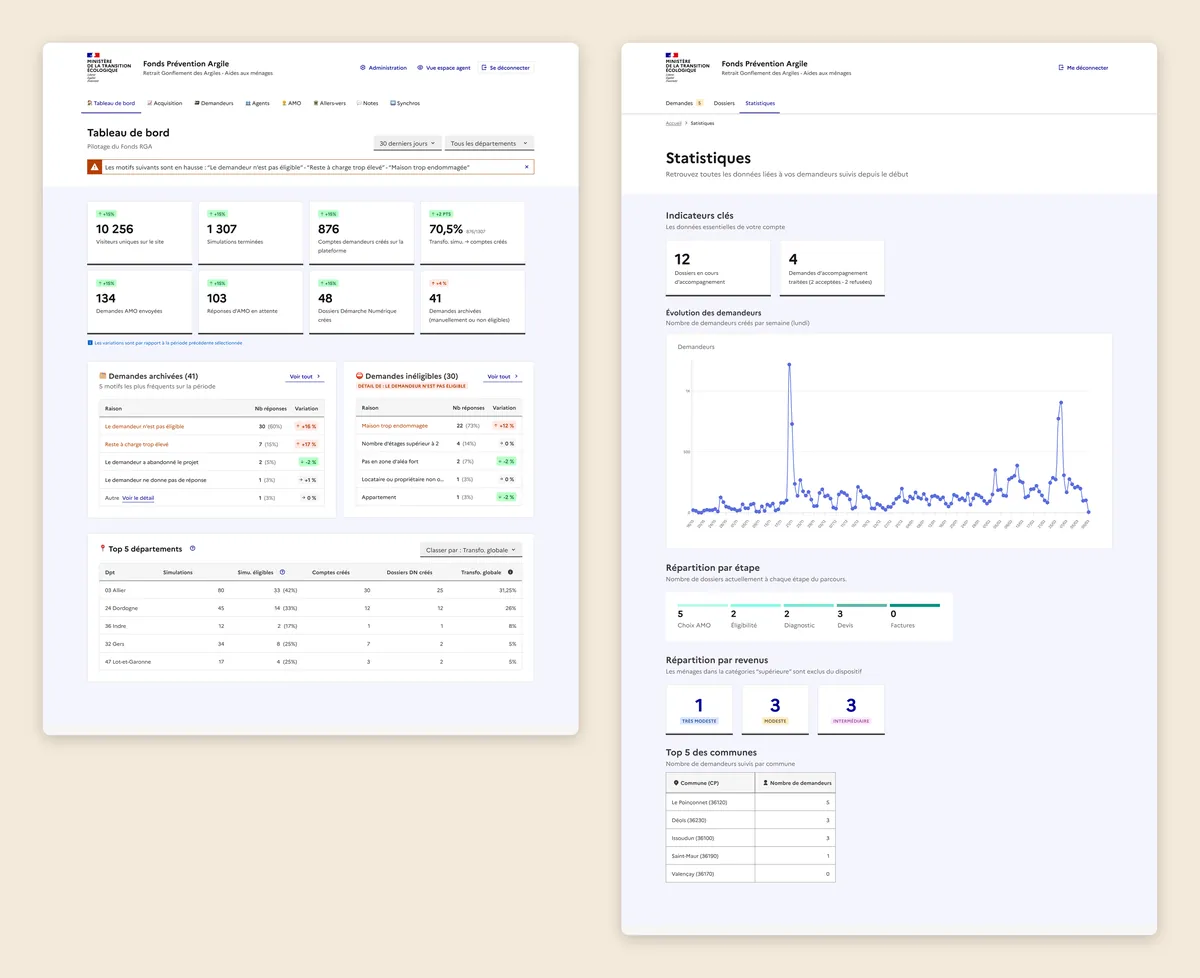Click the '03 Allier' department row
This screenshot has width=1200, height=978.
click(310, 590)
